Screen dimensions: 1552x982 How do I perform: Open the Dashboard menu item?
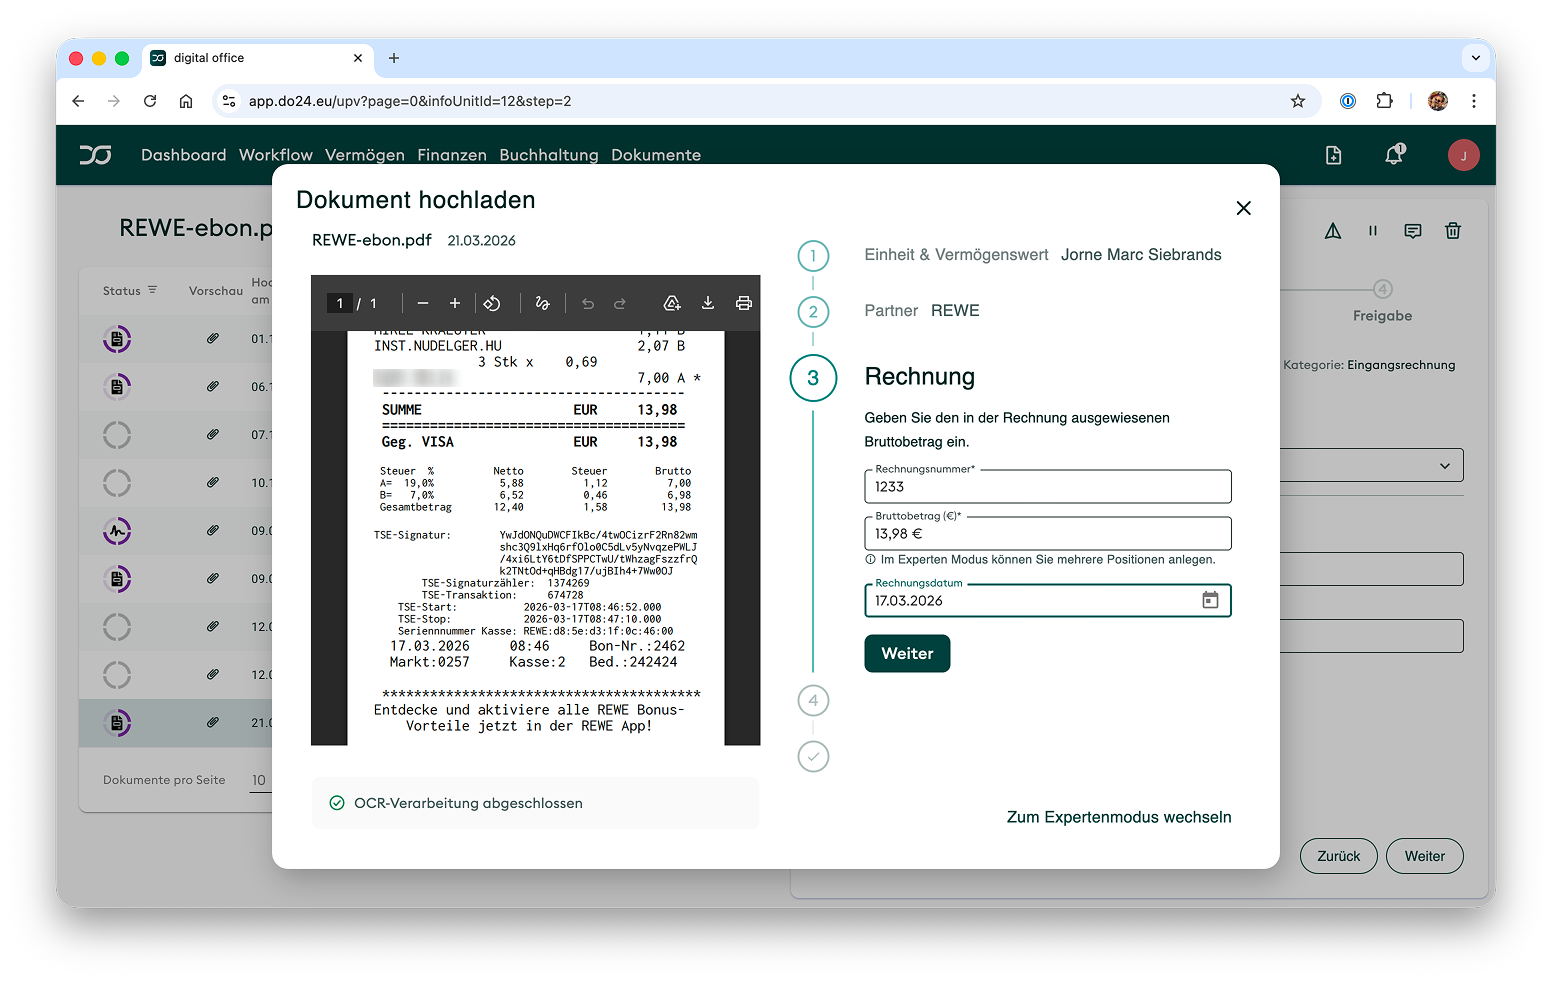pyautogui.click(x=184, y=155)
